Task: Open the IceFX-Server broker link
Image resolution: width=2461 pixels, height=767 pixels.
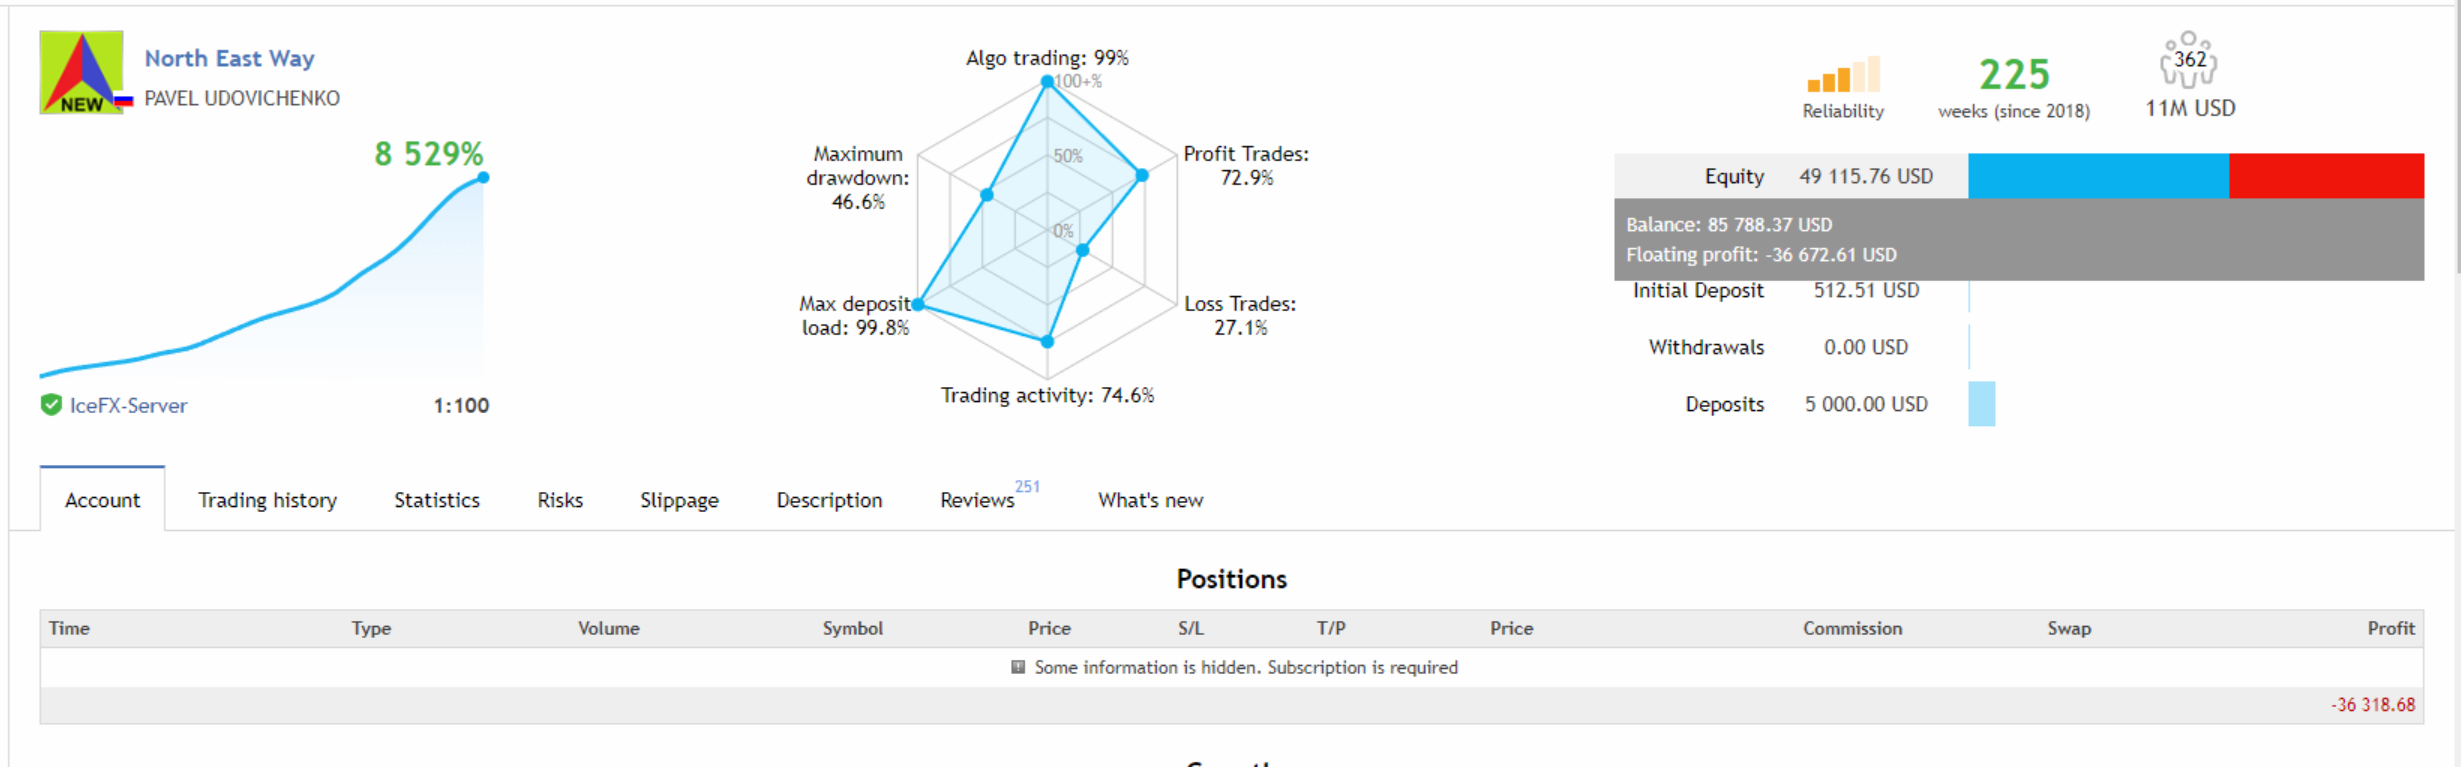Action: 128,405
